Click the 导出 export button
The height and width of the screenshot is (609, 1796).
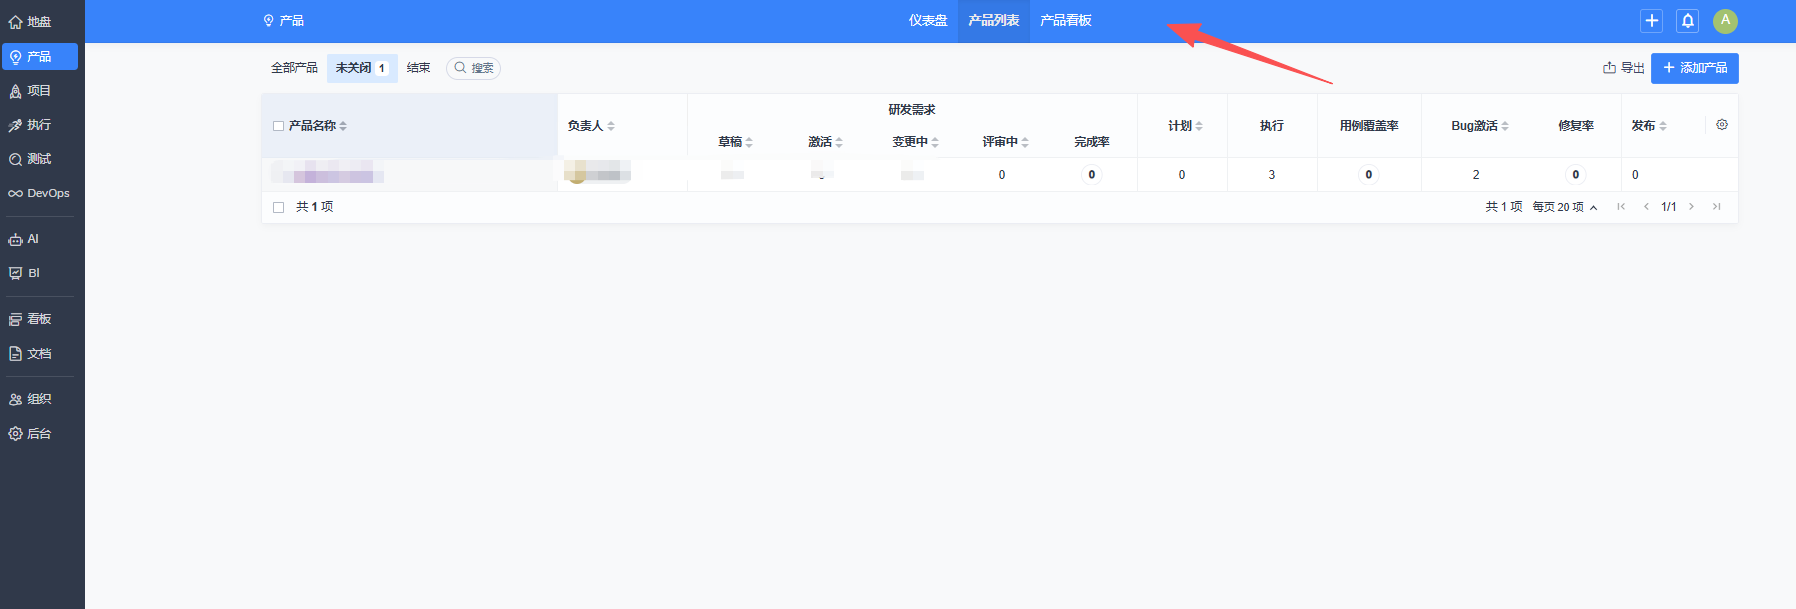1623,68
